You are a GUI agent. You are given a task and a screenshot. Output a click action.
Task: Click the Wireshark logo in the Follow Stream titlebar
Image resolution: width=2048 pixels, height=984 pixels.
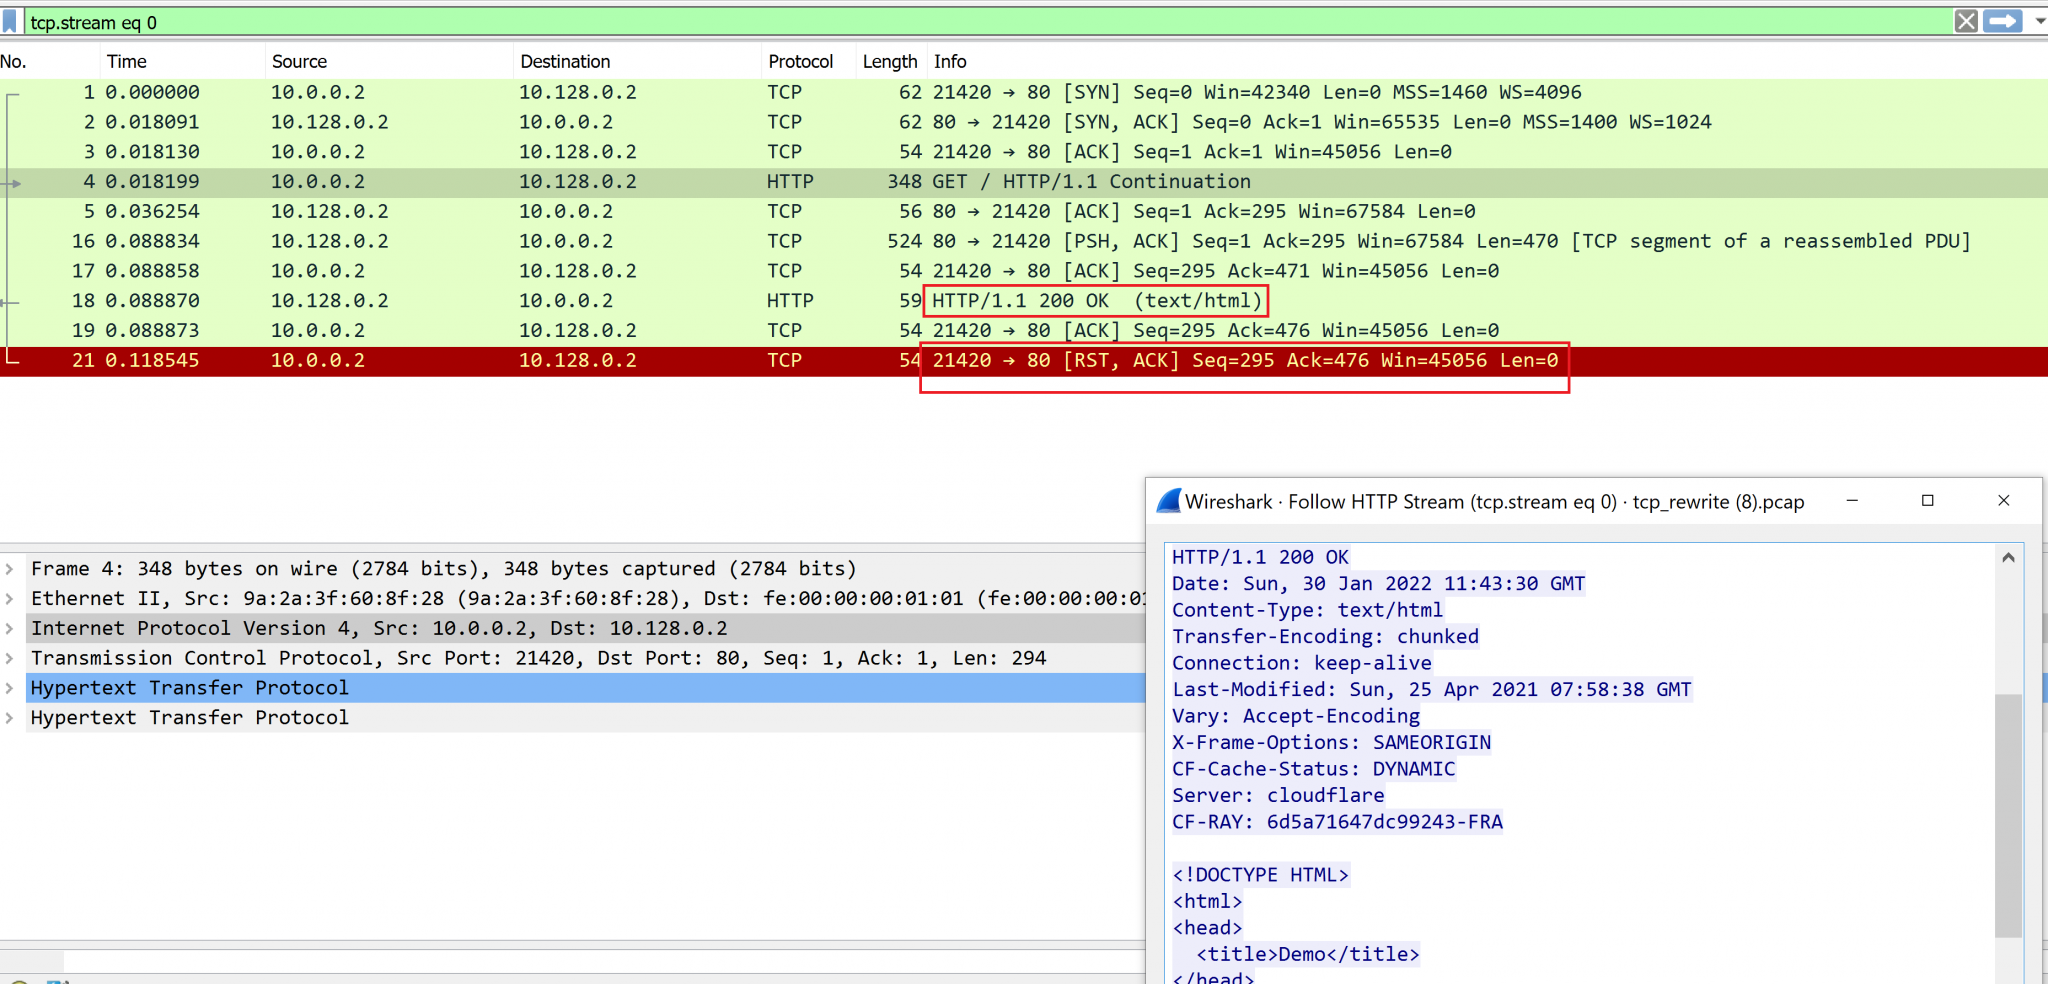pyautogui.click(x=1168, y=501)
